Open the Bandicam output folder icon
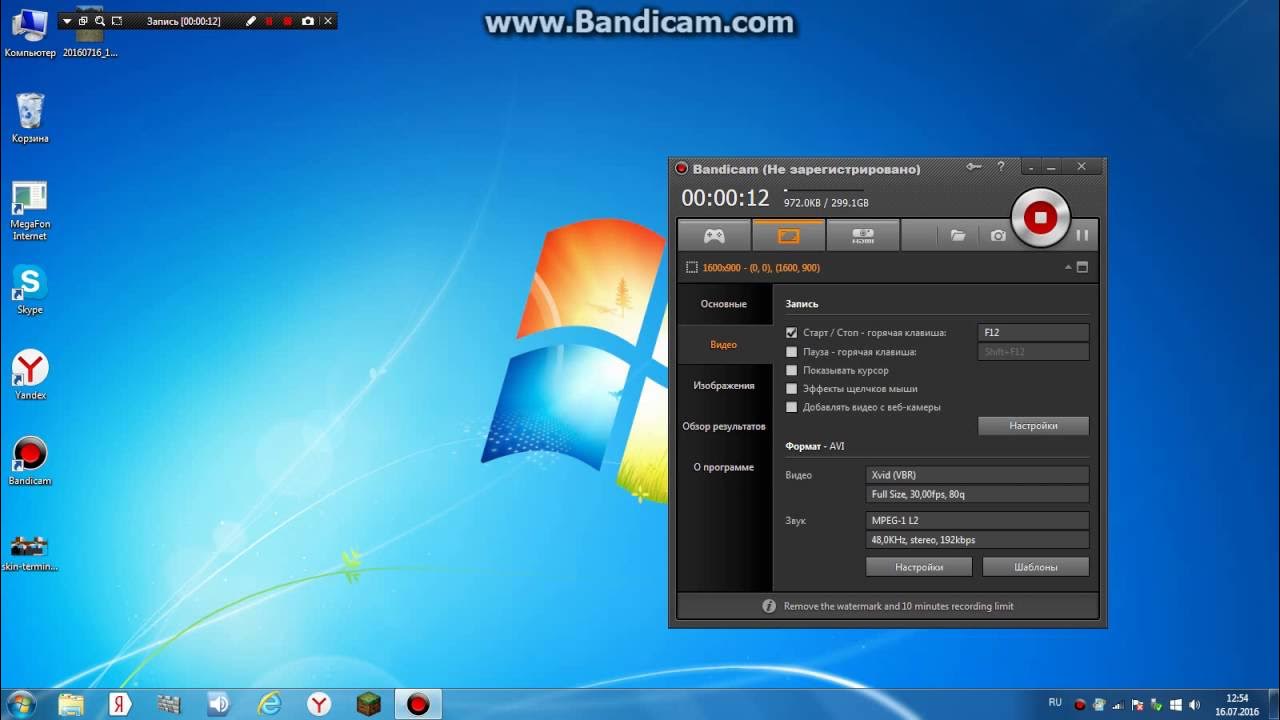Screen dimensions: 1280x720 pos(958,236)
